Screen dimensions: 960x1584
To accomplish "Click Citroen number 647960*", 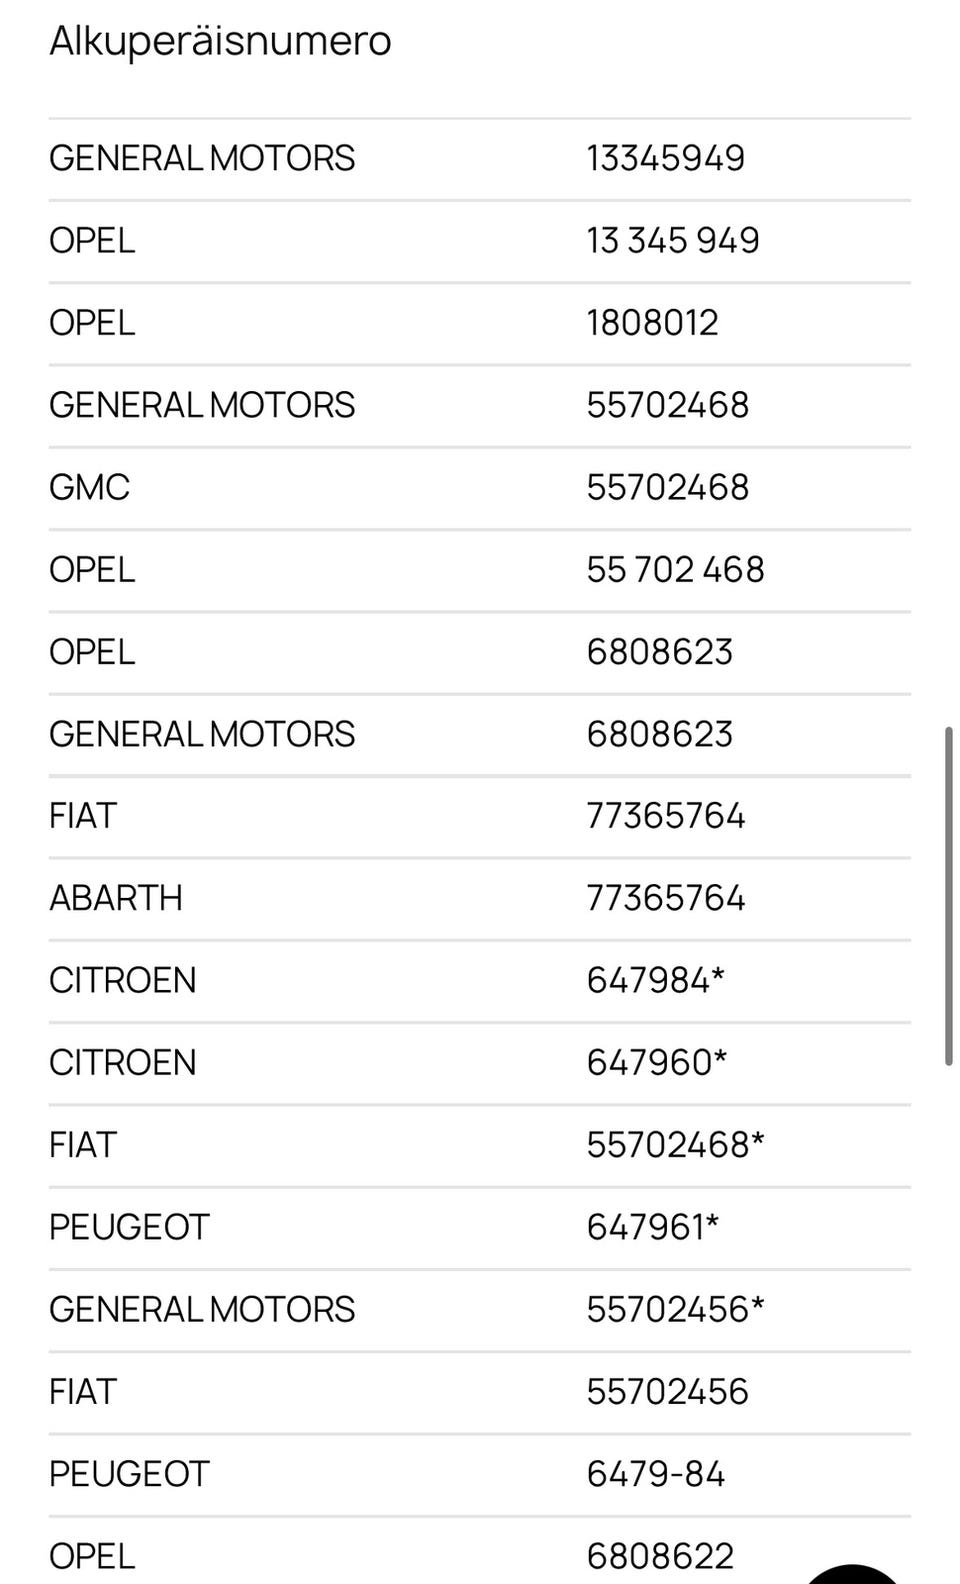I will tap(656, 1062).
